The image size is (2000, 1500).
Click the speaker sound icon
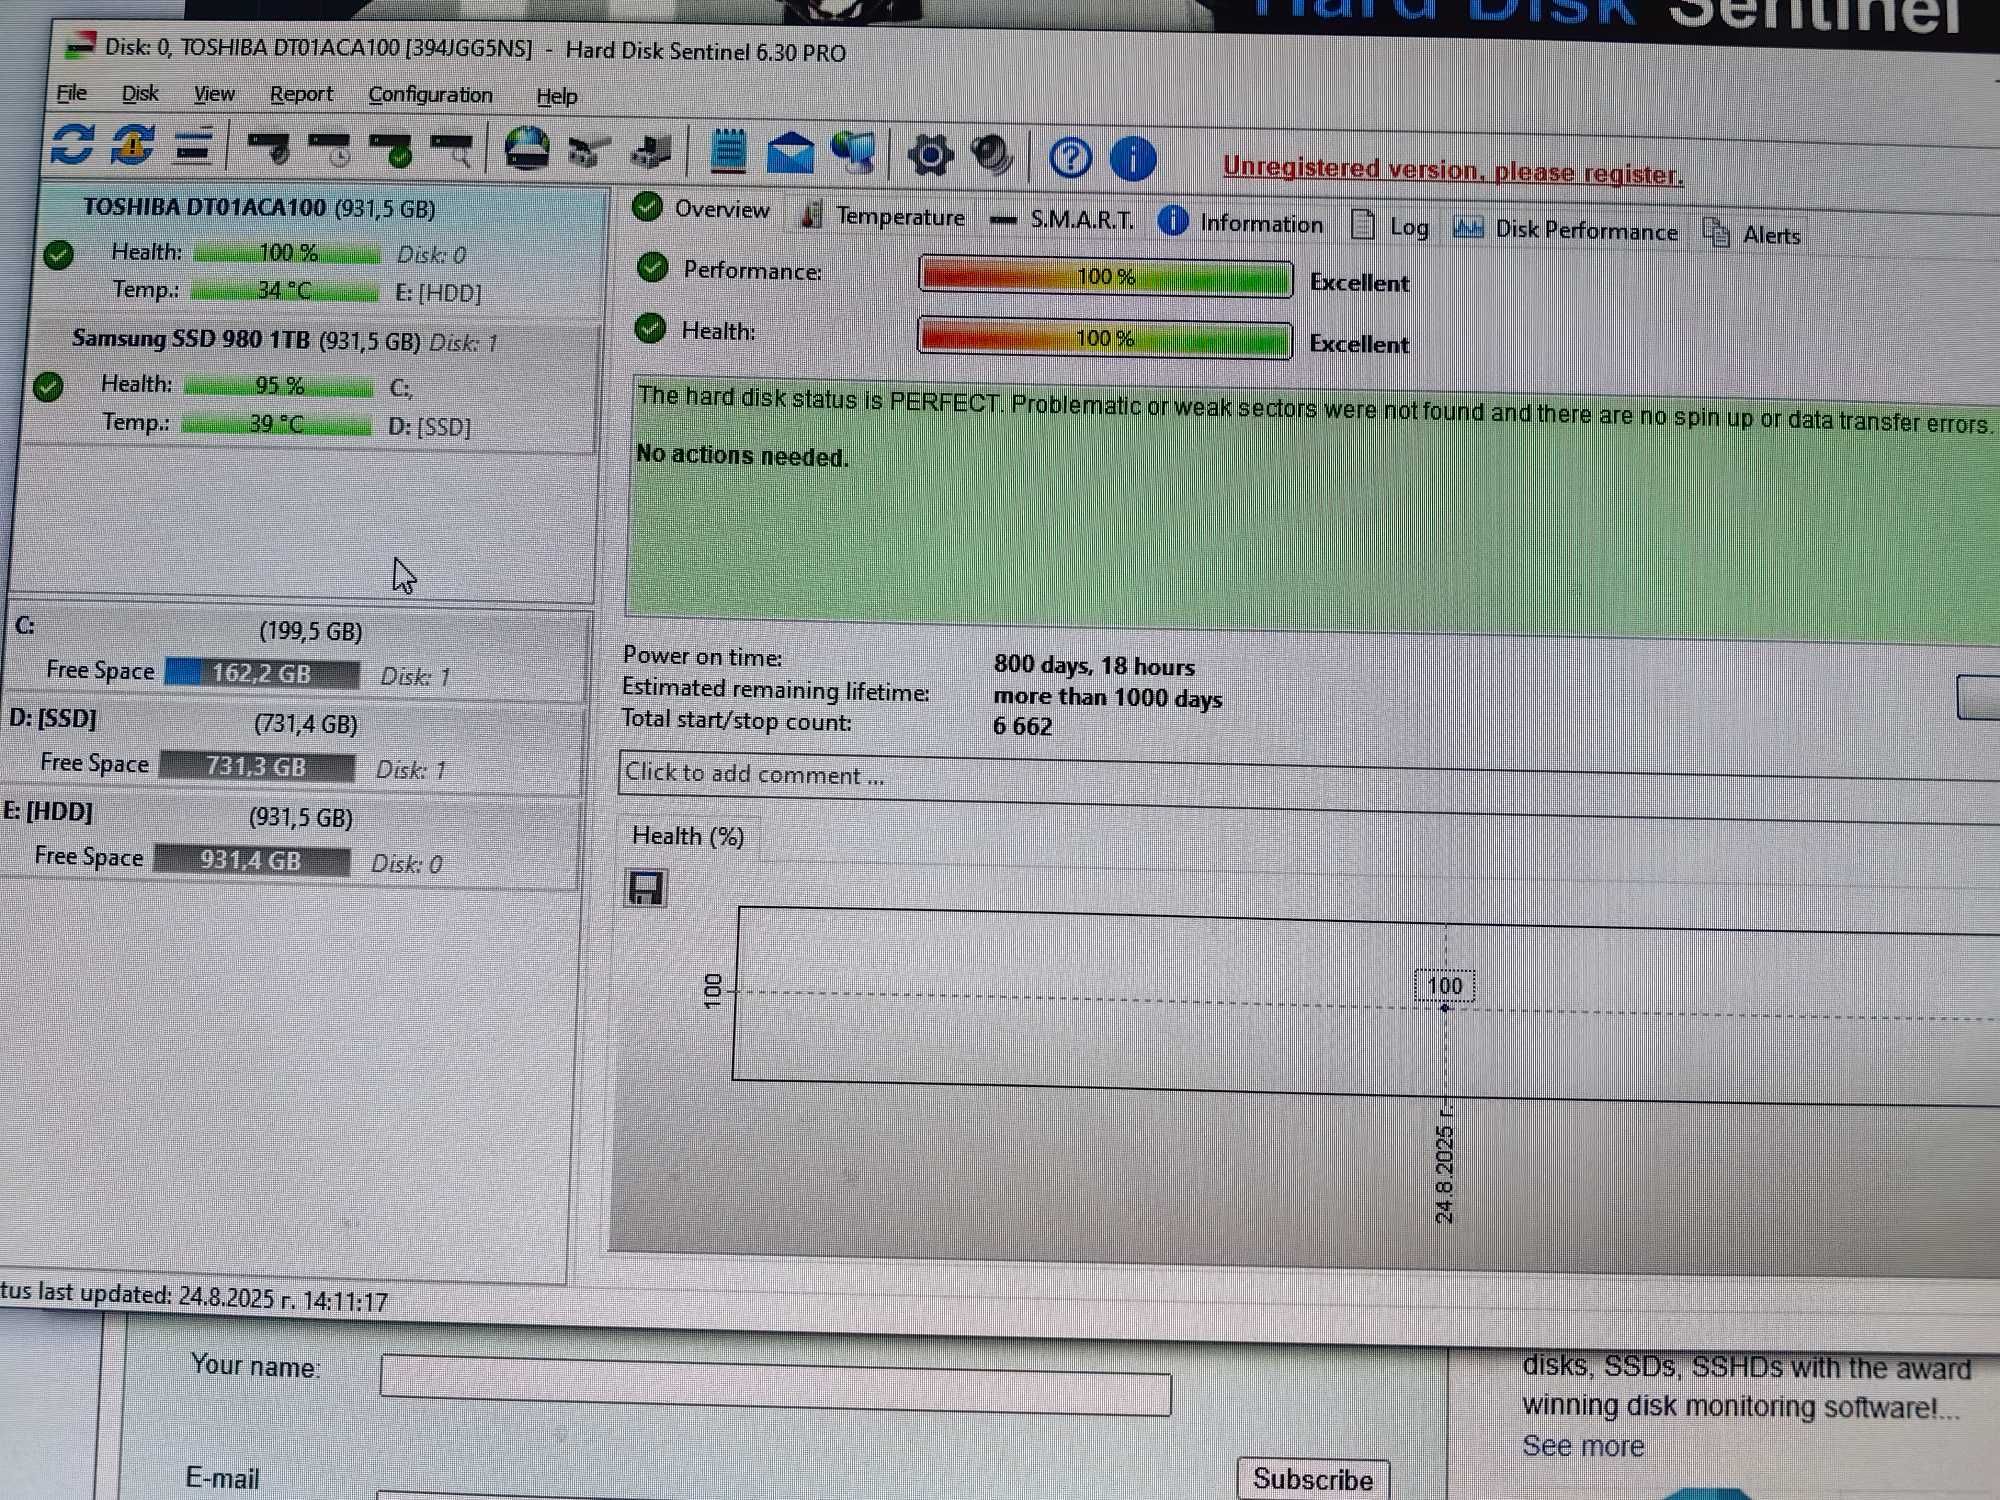tap(993, 156)
